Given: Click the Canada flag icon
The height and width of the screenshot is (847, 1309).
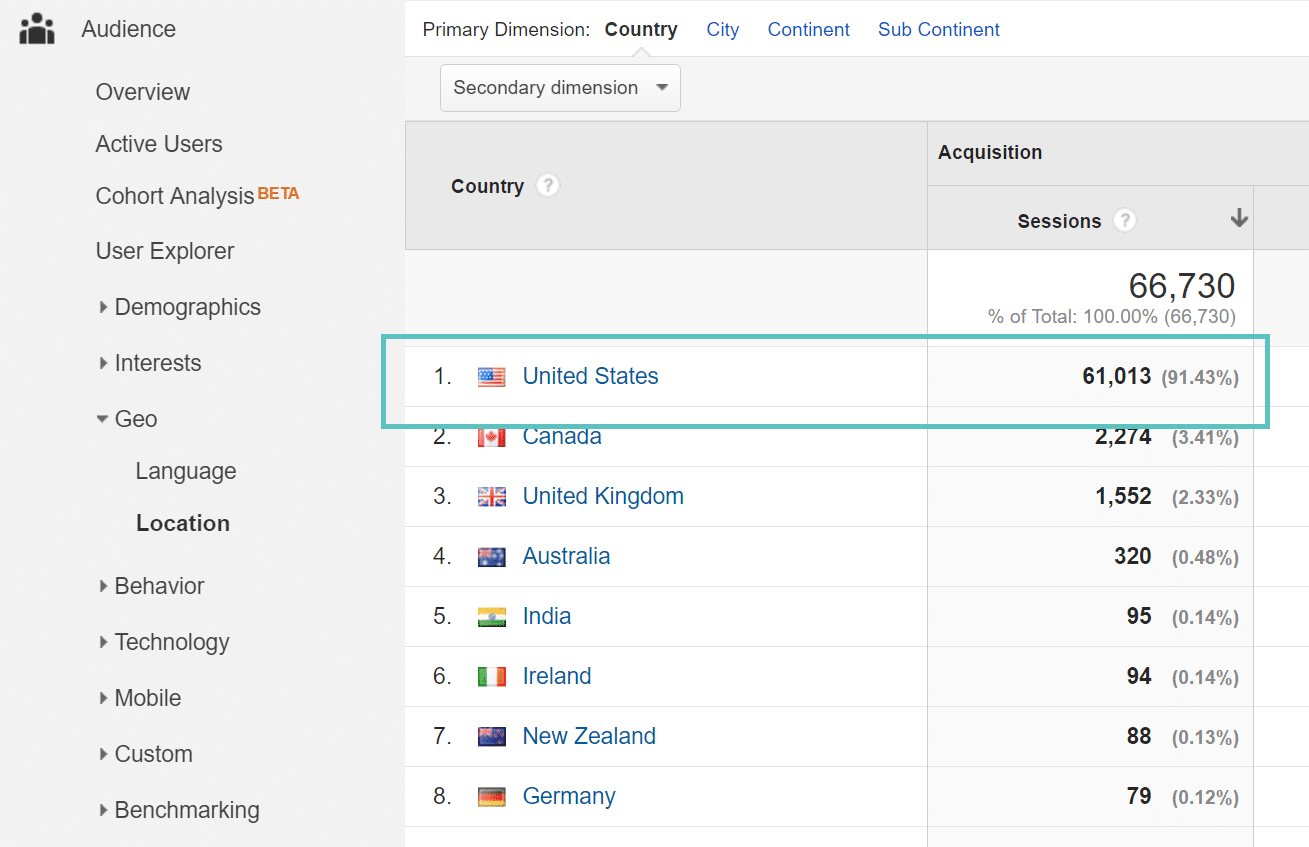Looking at the screenshot, I should 491,436.
